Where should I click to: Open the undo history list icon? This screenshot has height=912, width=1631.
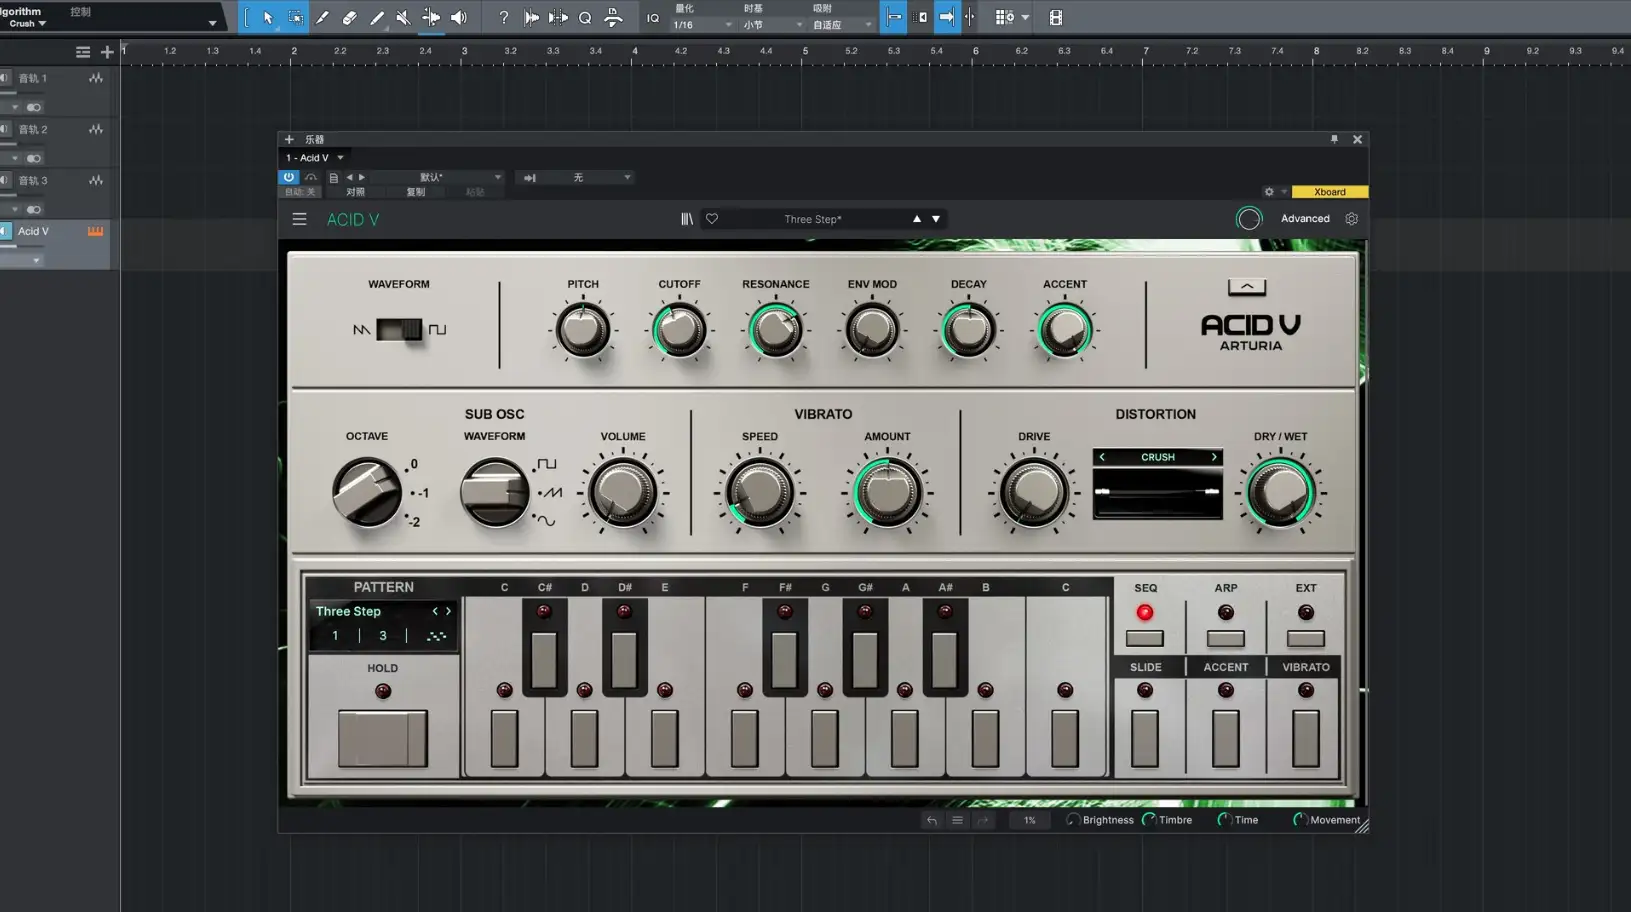[x=957, y=820]
